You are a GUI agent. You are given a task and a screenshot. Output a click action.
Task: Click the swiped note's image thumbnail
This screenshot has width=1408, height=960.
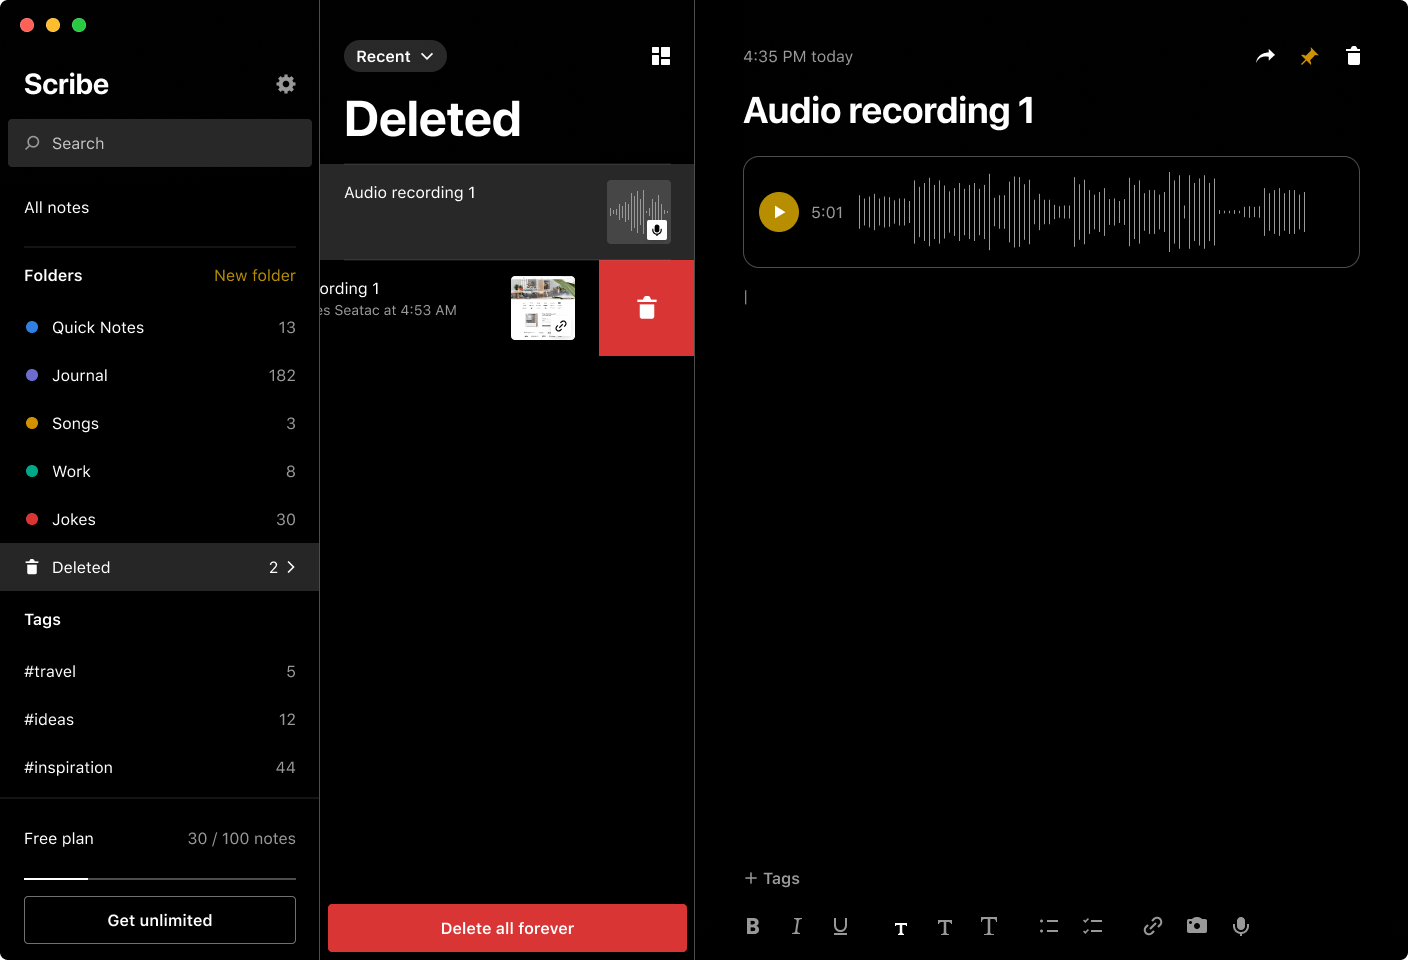click(x=543, y=308)
